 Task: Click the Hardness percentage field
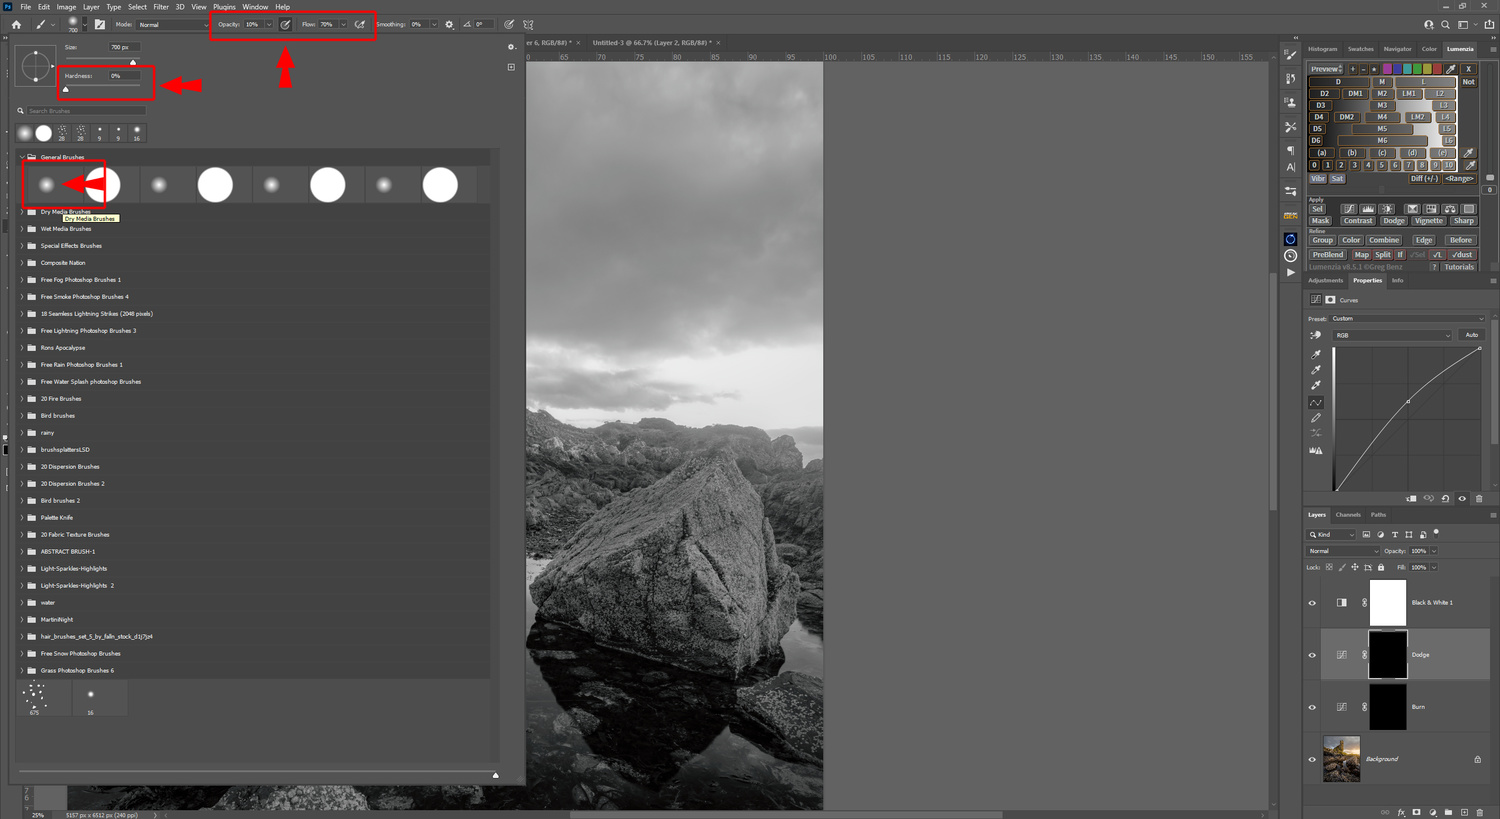pyautogui.click(x=124, y=76)
